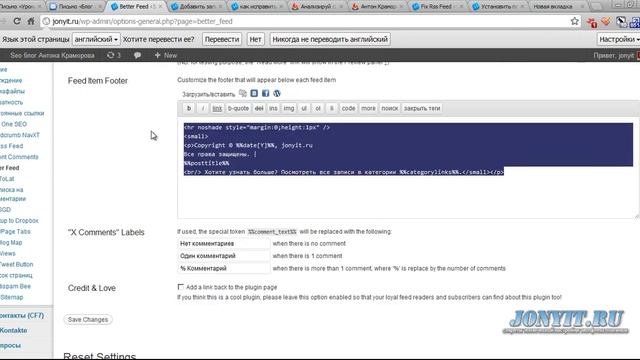Screen dimensions: 640x360
Task: Insert a b-quote tag
Action: 238,108
